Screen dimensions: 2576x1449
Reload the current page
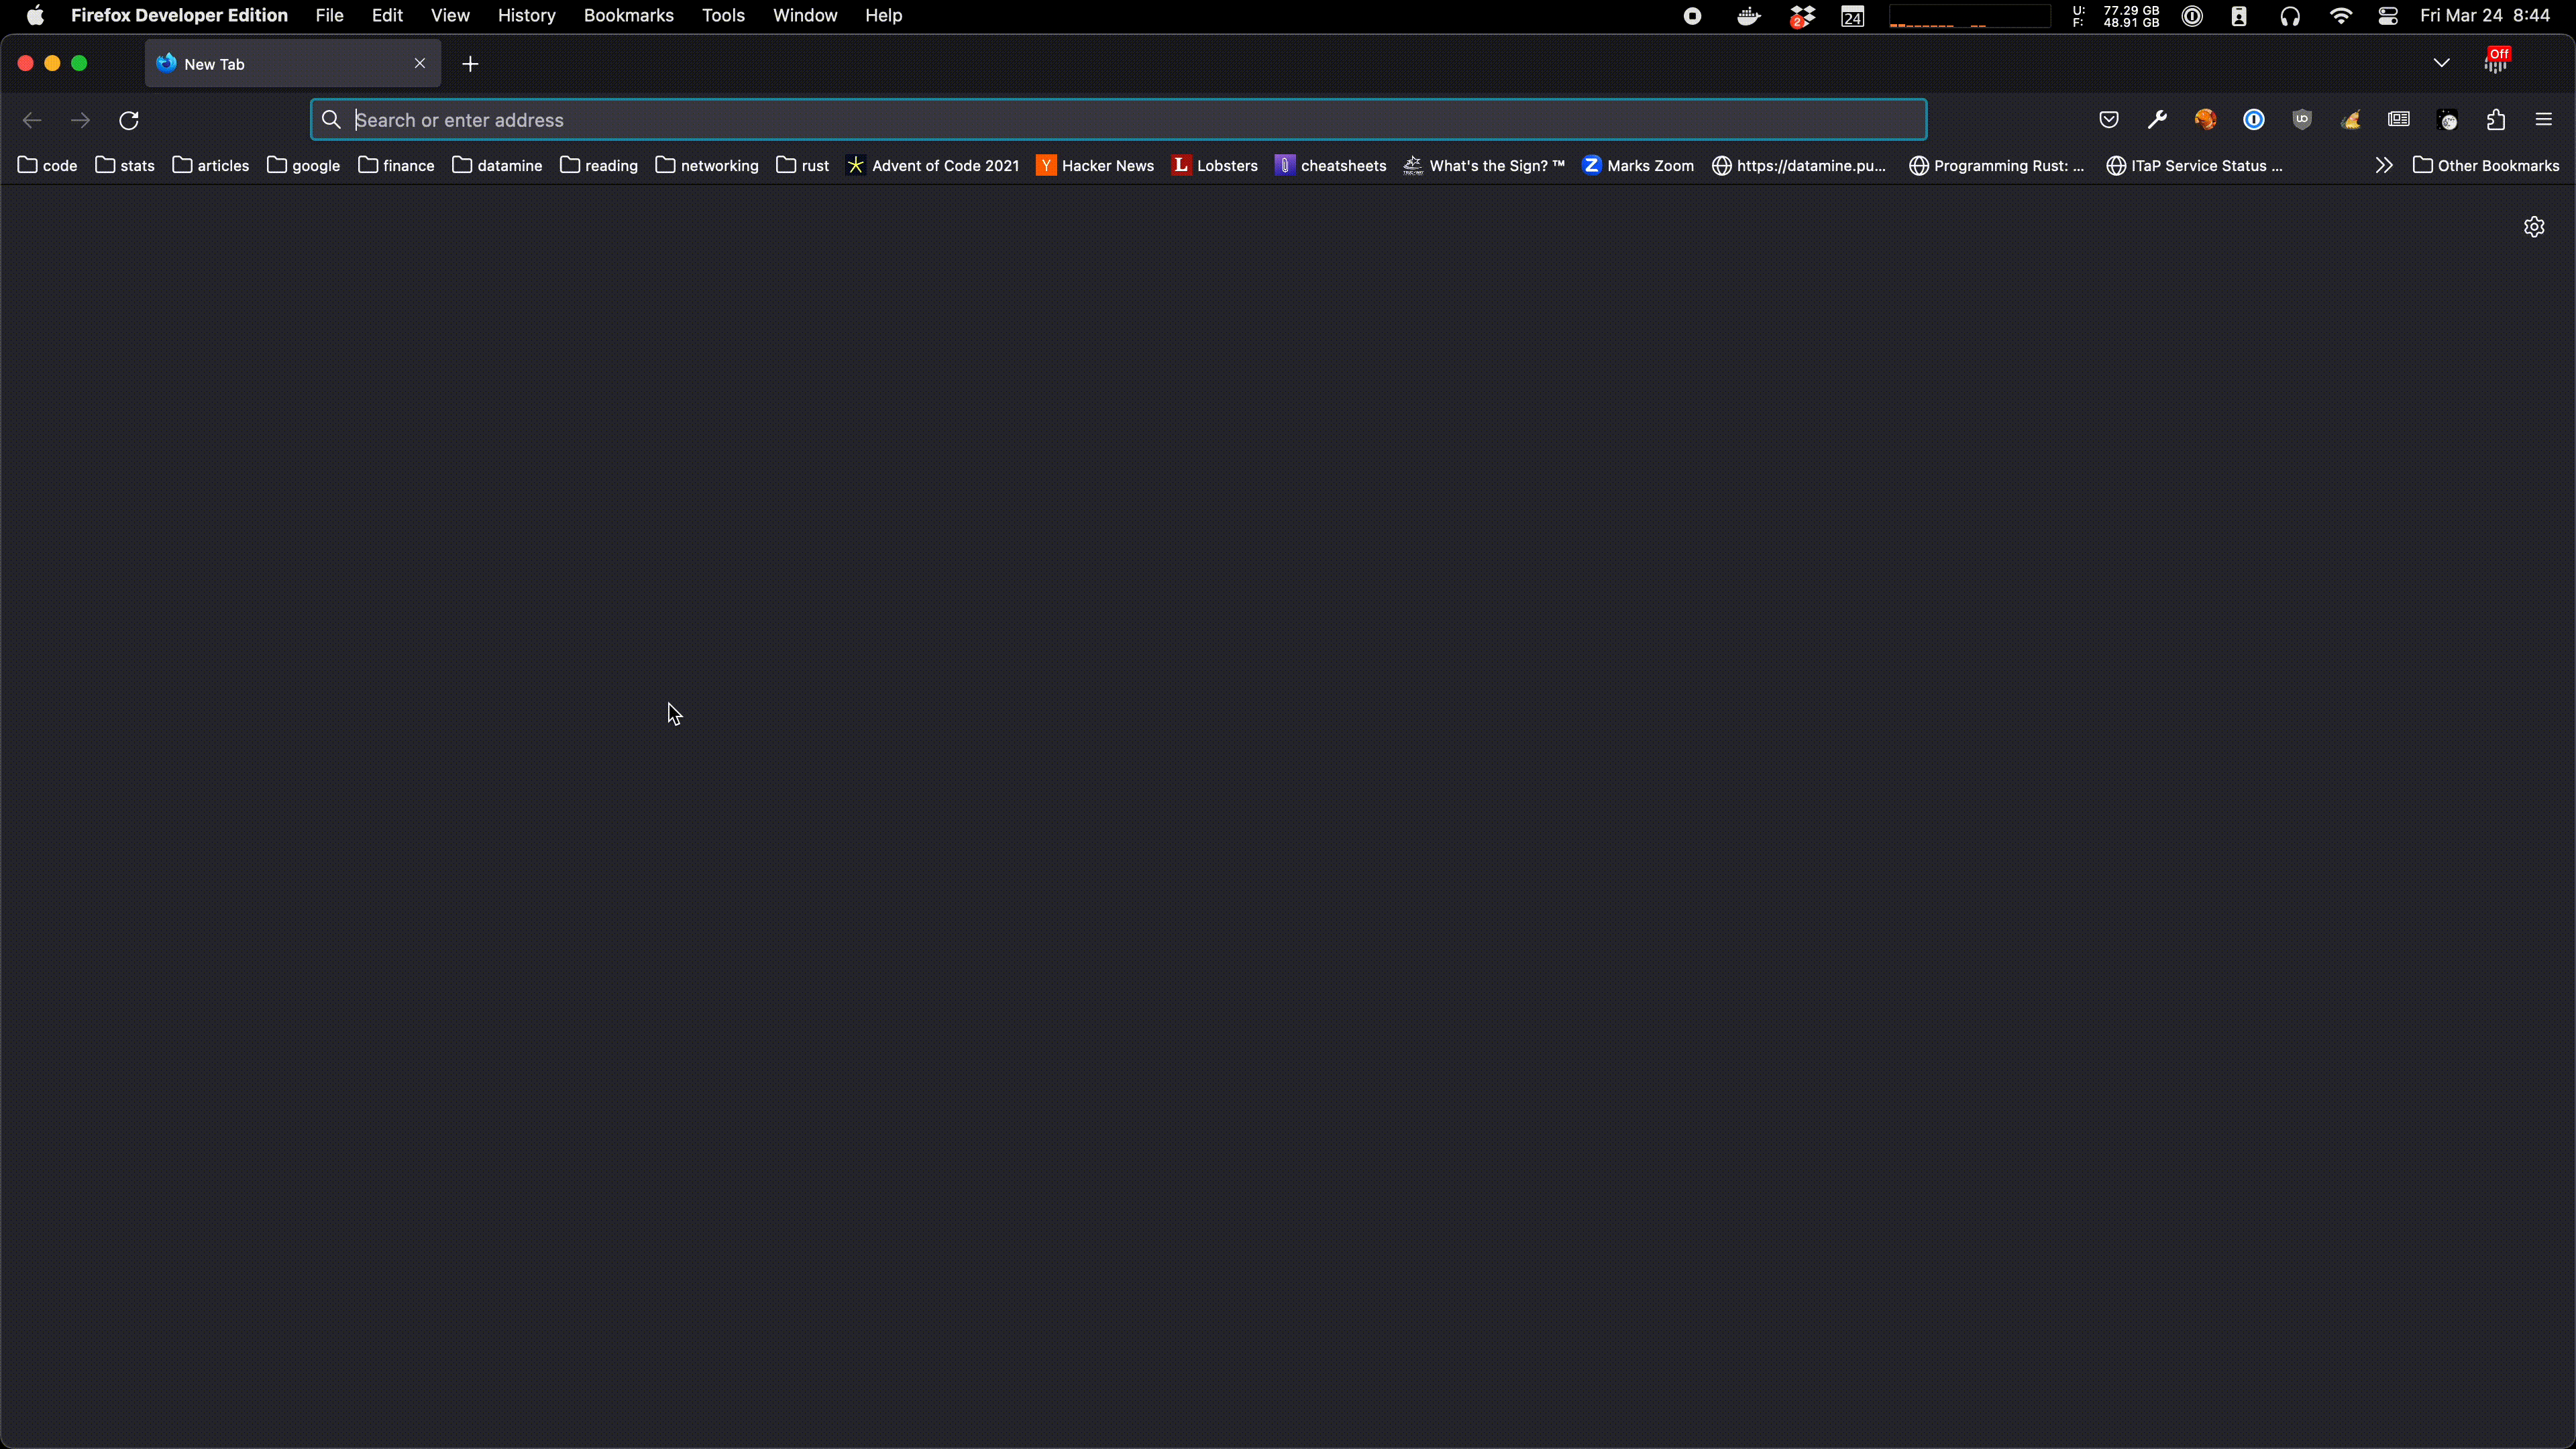click(129, 120)
